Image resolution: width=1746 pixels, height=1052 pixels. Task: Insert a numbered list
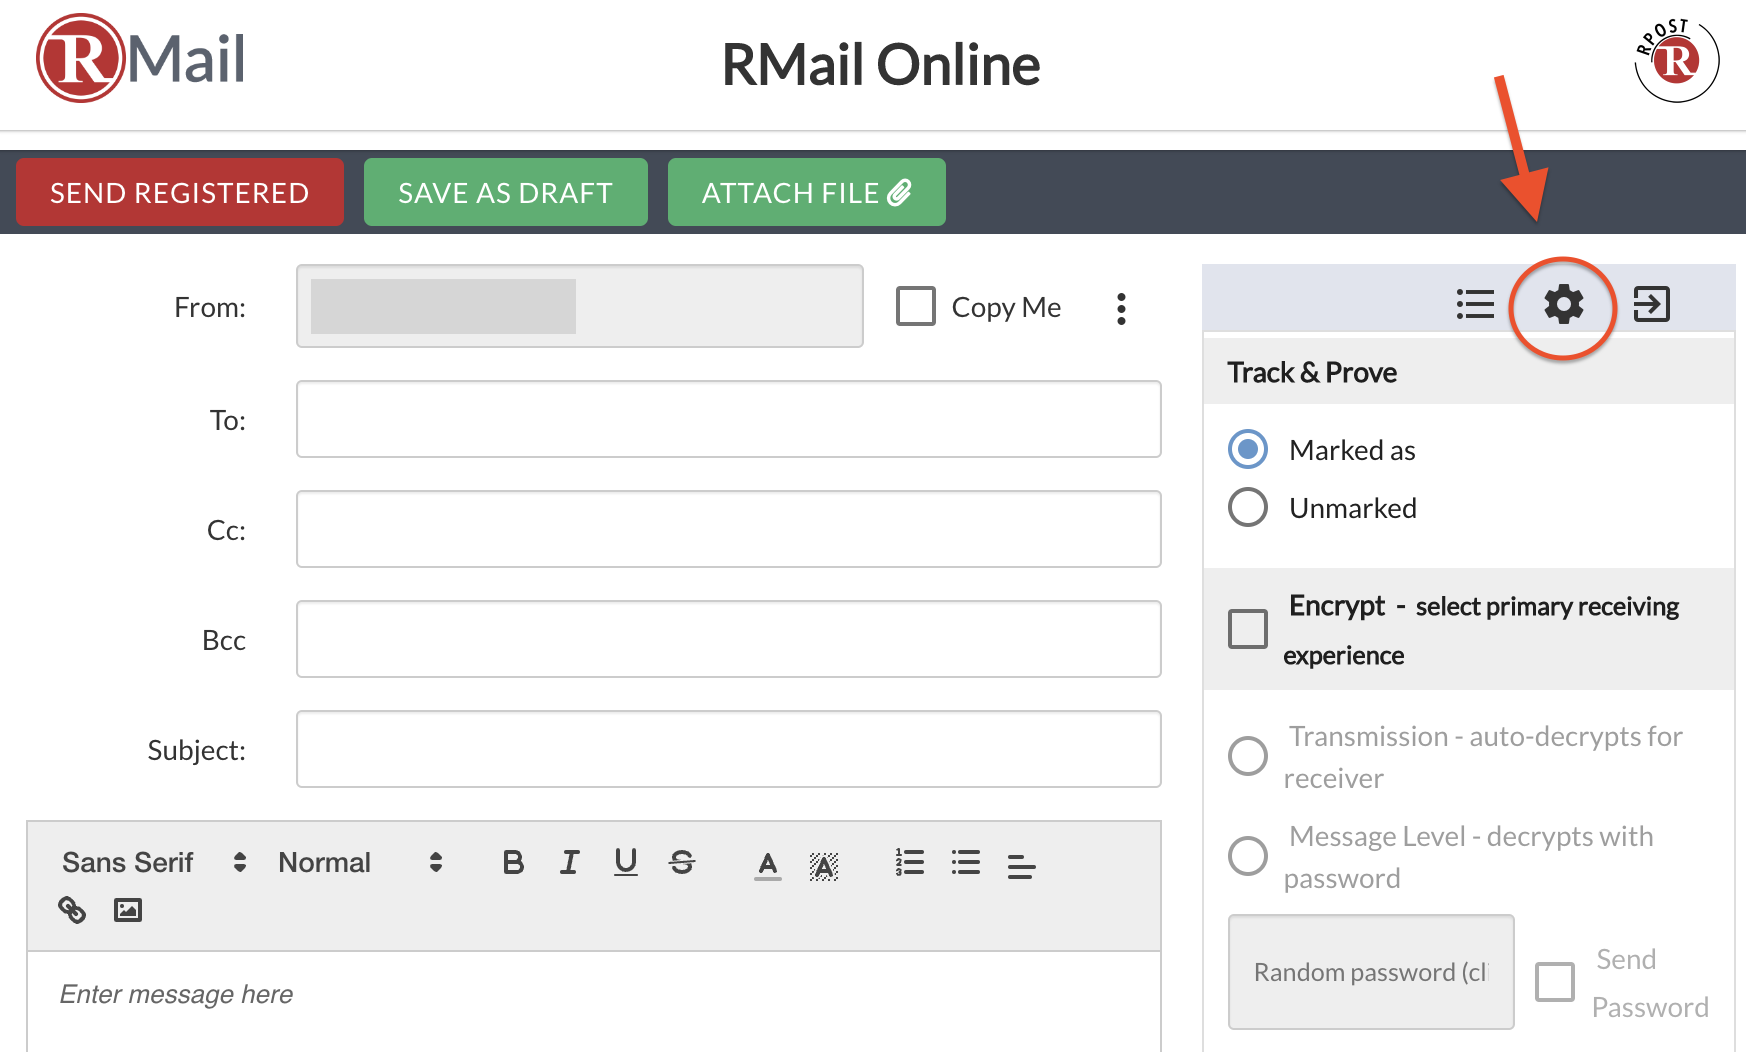coord(909,862)
